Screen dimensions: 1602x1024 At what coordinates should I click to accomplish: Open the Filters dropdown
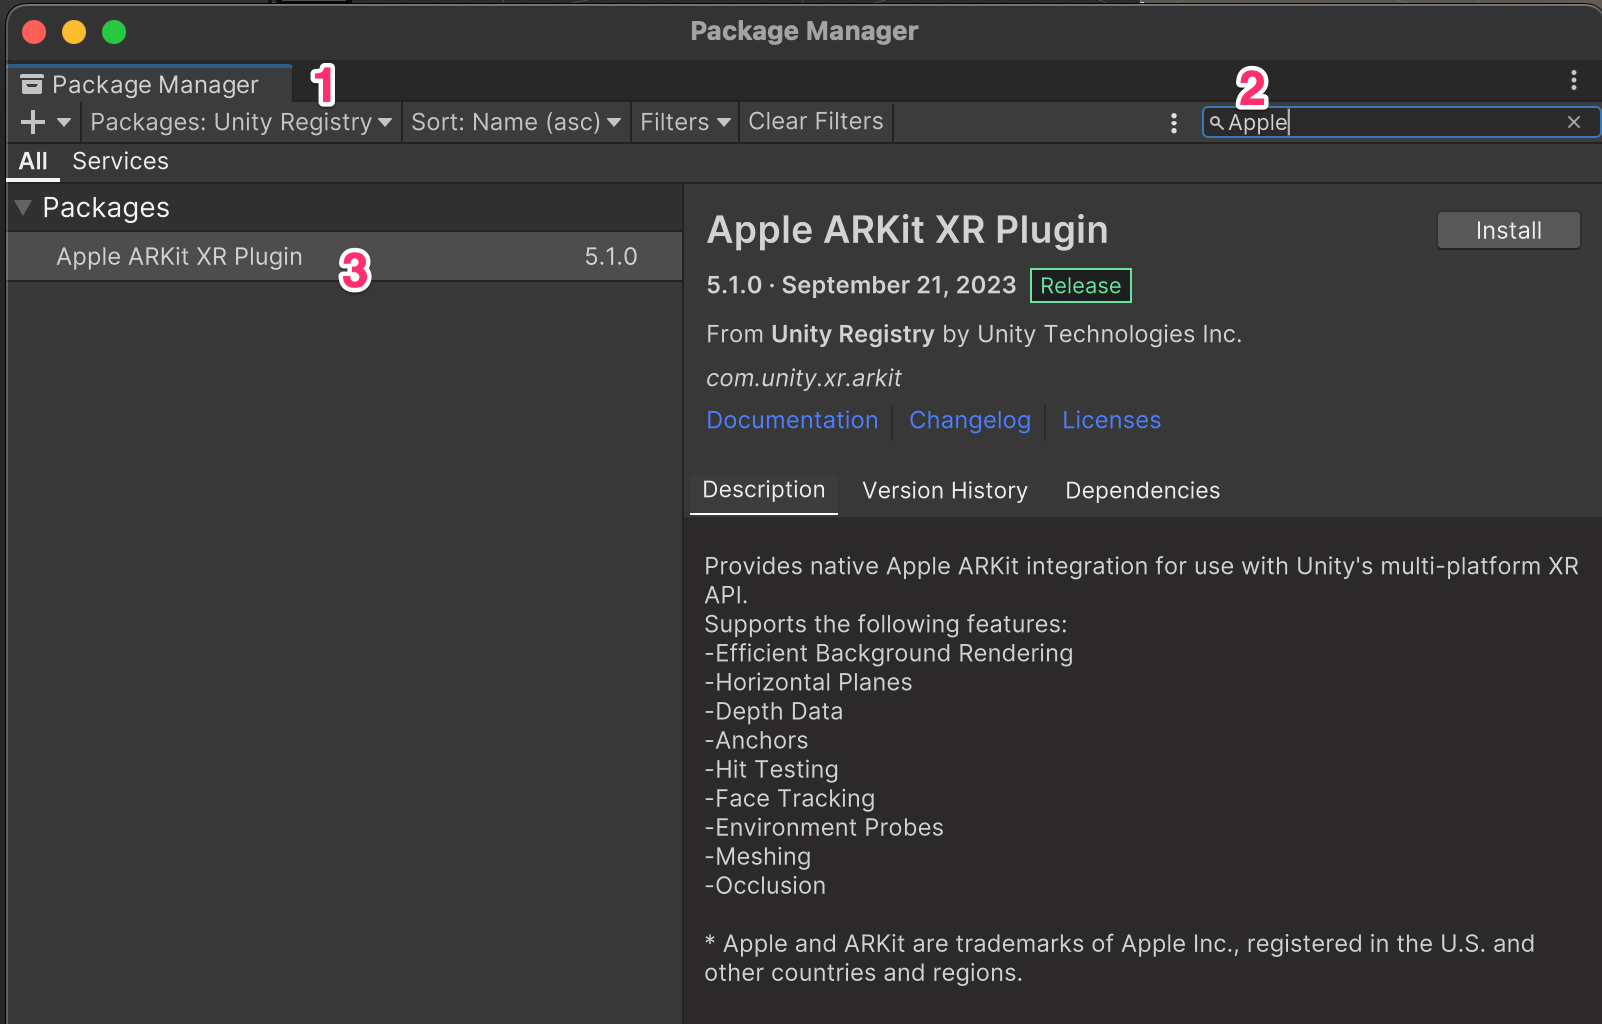(684, 122)
